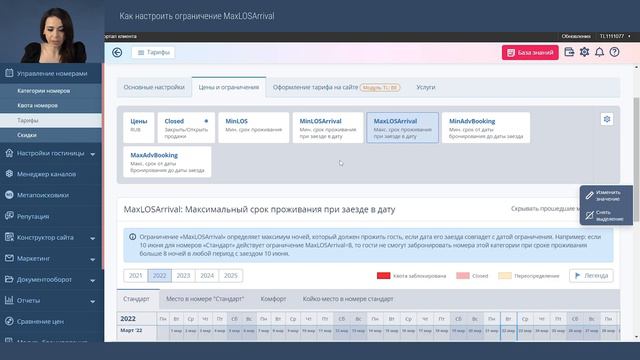The width and height of the screenshot is (640, 360).
Task: Switch to Койко-место в номере стандарт tab
Action: pyautogui.click(x=348, y=299)
